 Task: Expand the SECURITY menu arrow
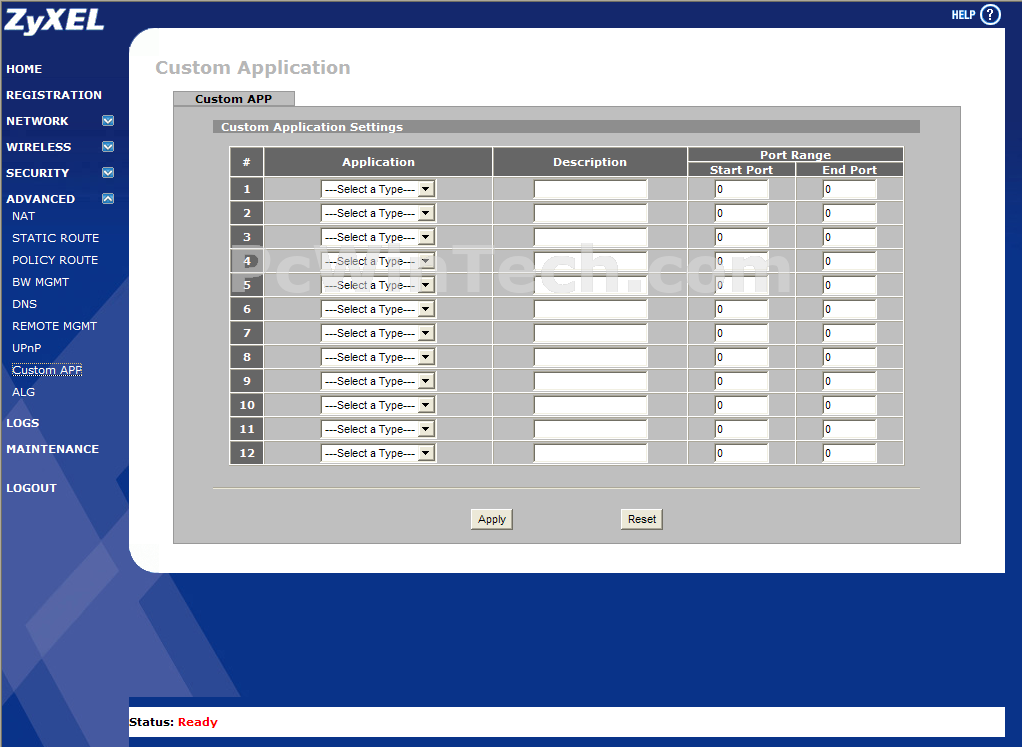coord(108,173)
